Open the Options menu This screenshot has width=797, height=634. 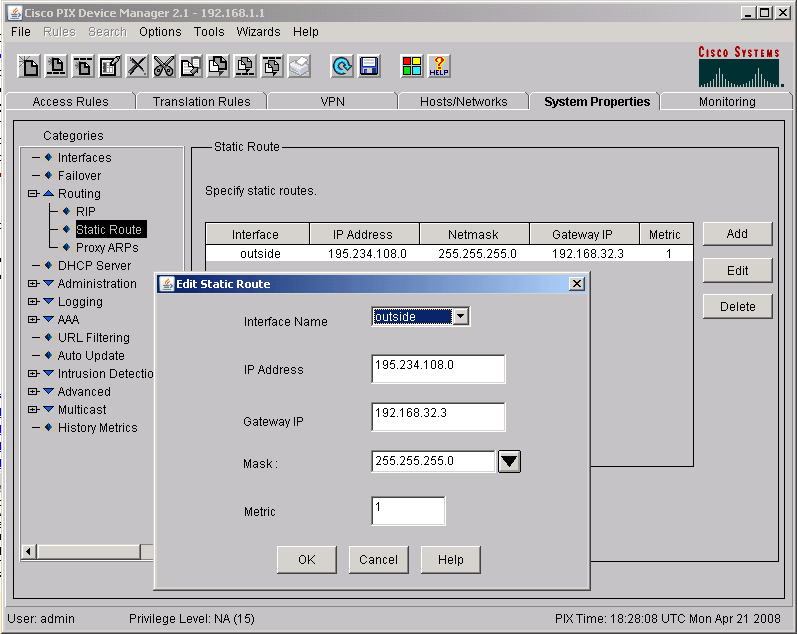point(160,32)
